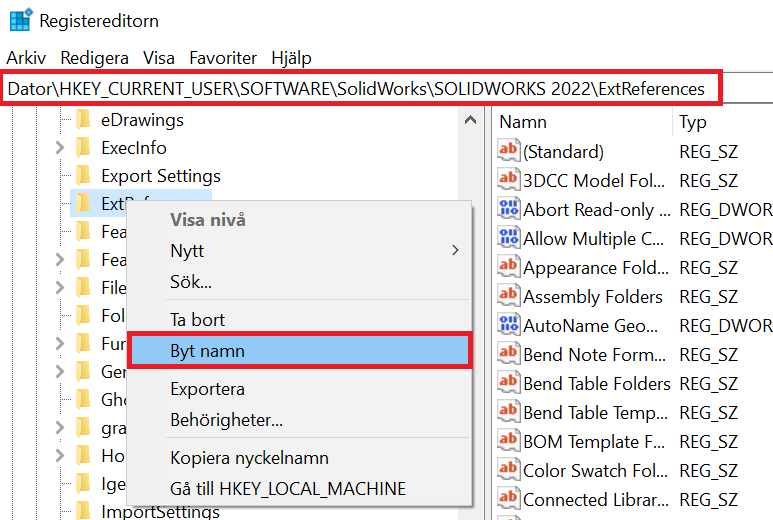The image size is (773, 520).
Task: Click the Registry Editor app icon in title bar
Action: [x=21, y=20]
